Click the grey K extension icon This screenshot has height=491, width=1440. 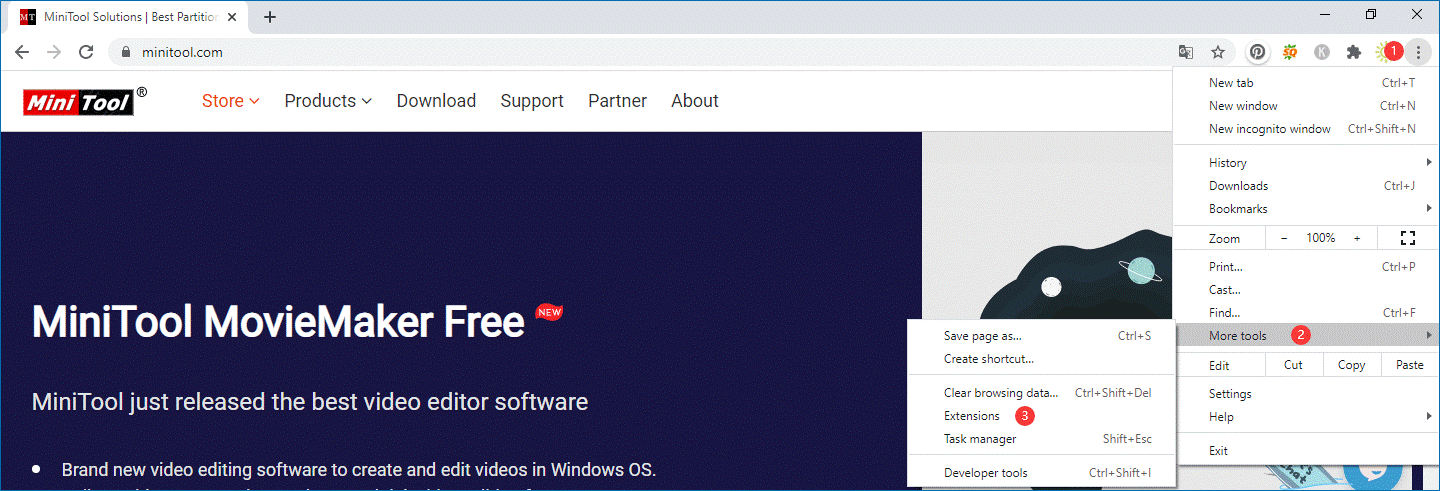tap(1322, 52)
